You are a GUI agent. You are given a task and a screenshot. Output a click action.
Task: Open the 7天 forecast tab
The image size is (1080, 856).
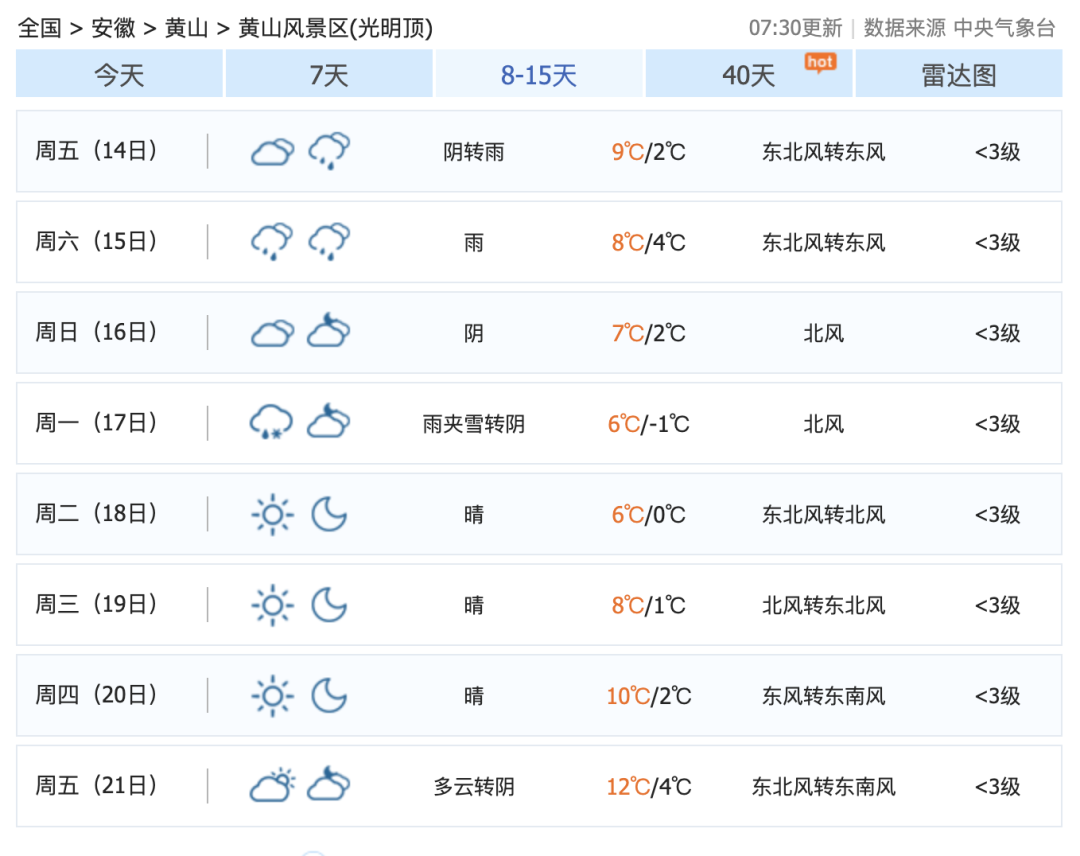pos(329,75)
